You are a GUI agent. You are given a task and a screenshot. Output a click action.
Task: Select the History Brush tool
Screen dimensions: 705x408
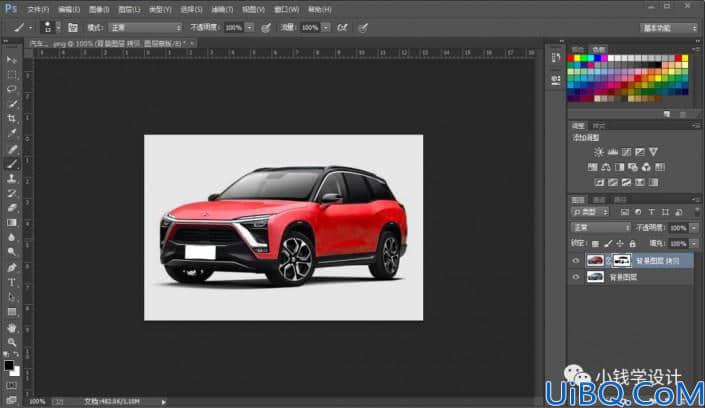coord(12,193)
